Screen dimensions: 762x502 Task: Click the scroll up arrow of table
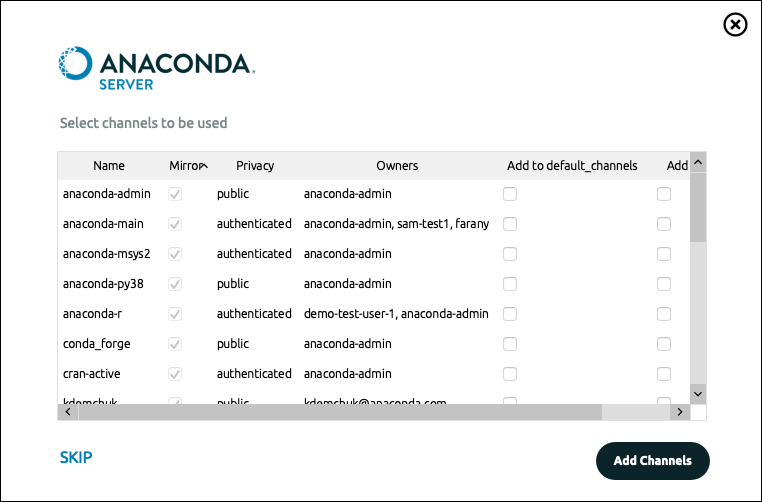(698, 162)
